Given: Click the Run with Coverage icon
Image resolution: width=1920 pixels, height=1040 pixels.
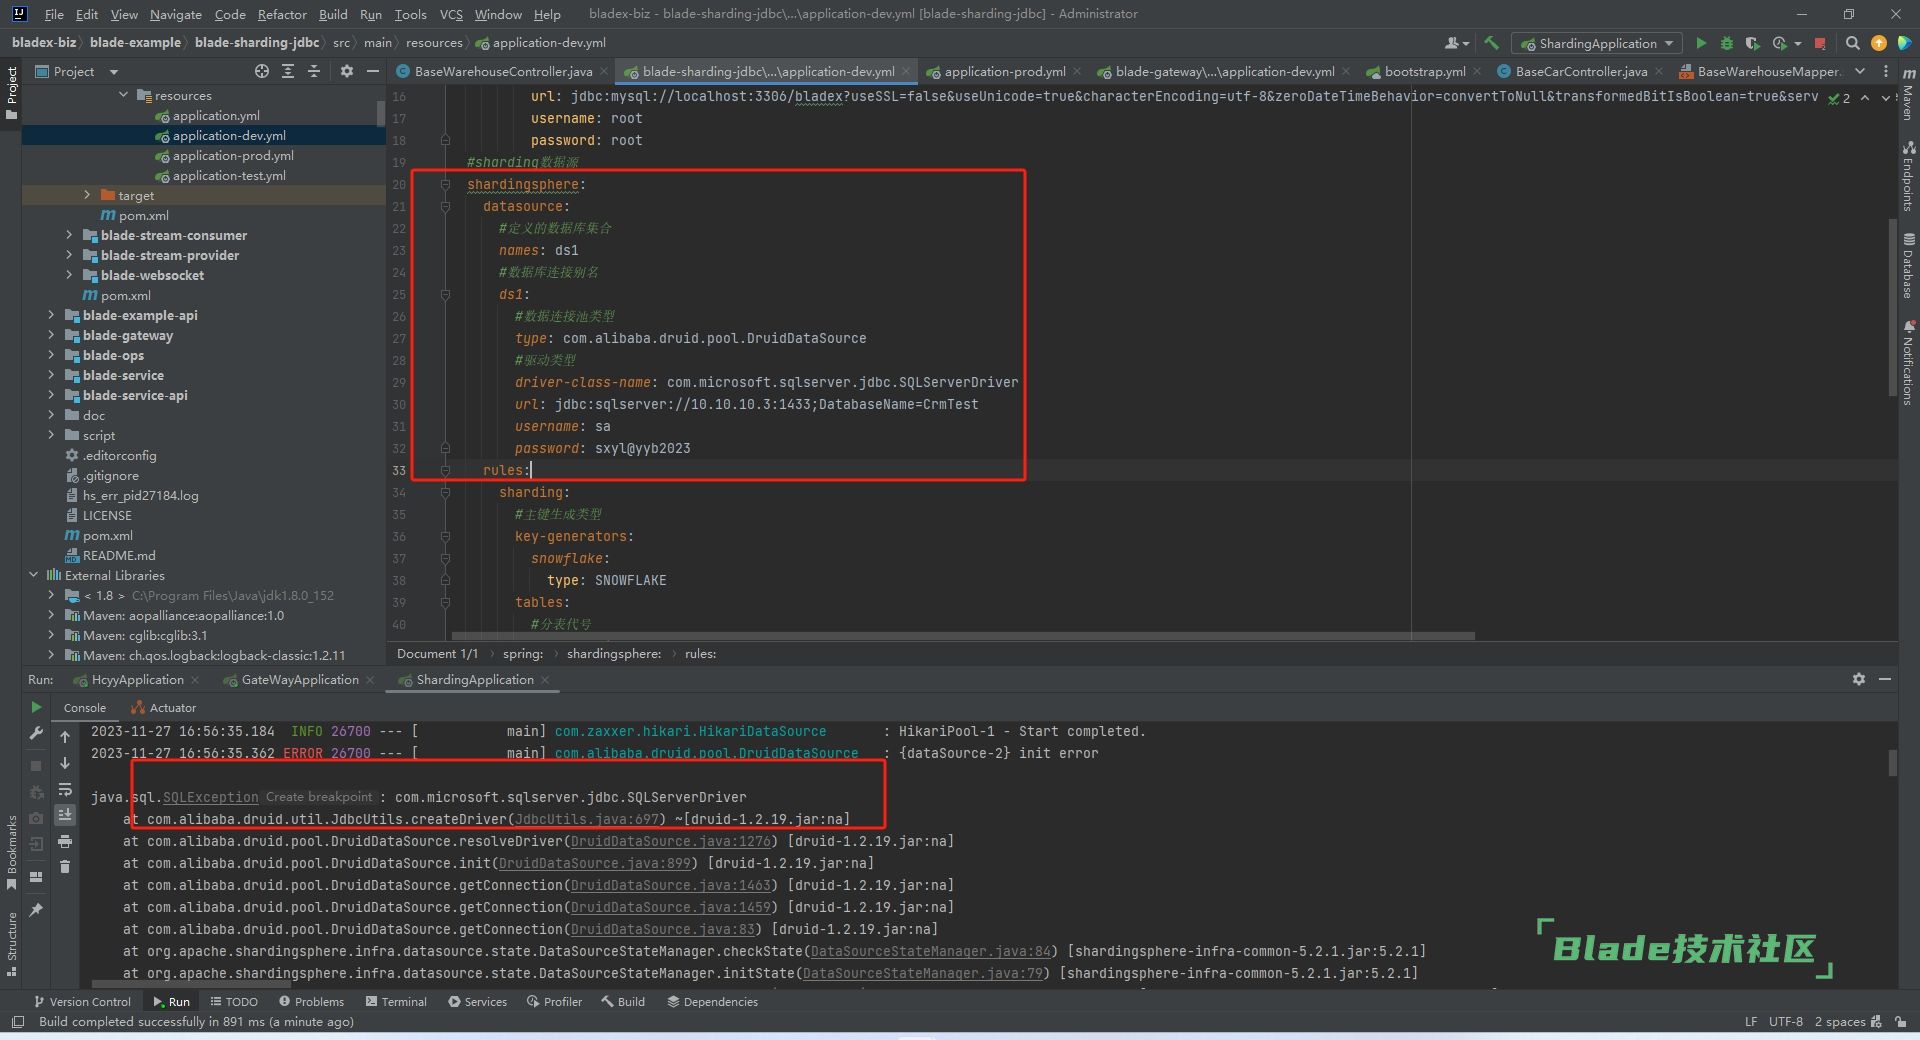Looking at the screenshot, I should click(1752, 43).
